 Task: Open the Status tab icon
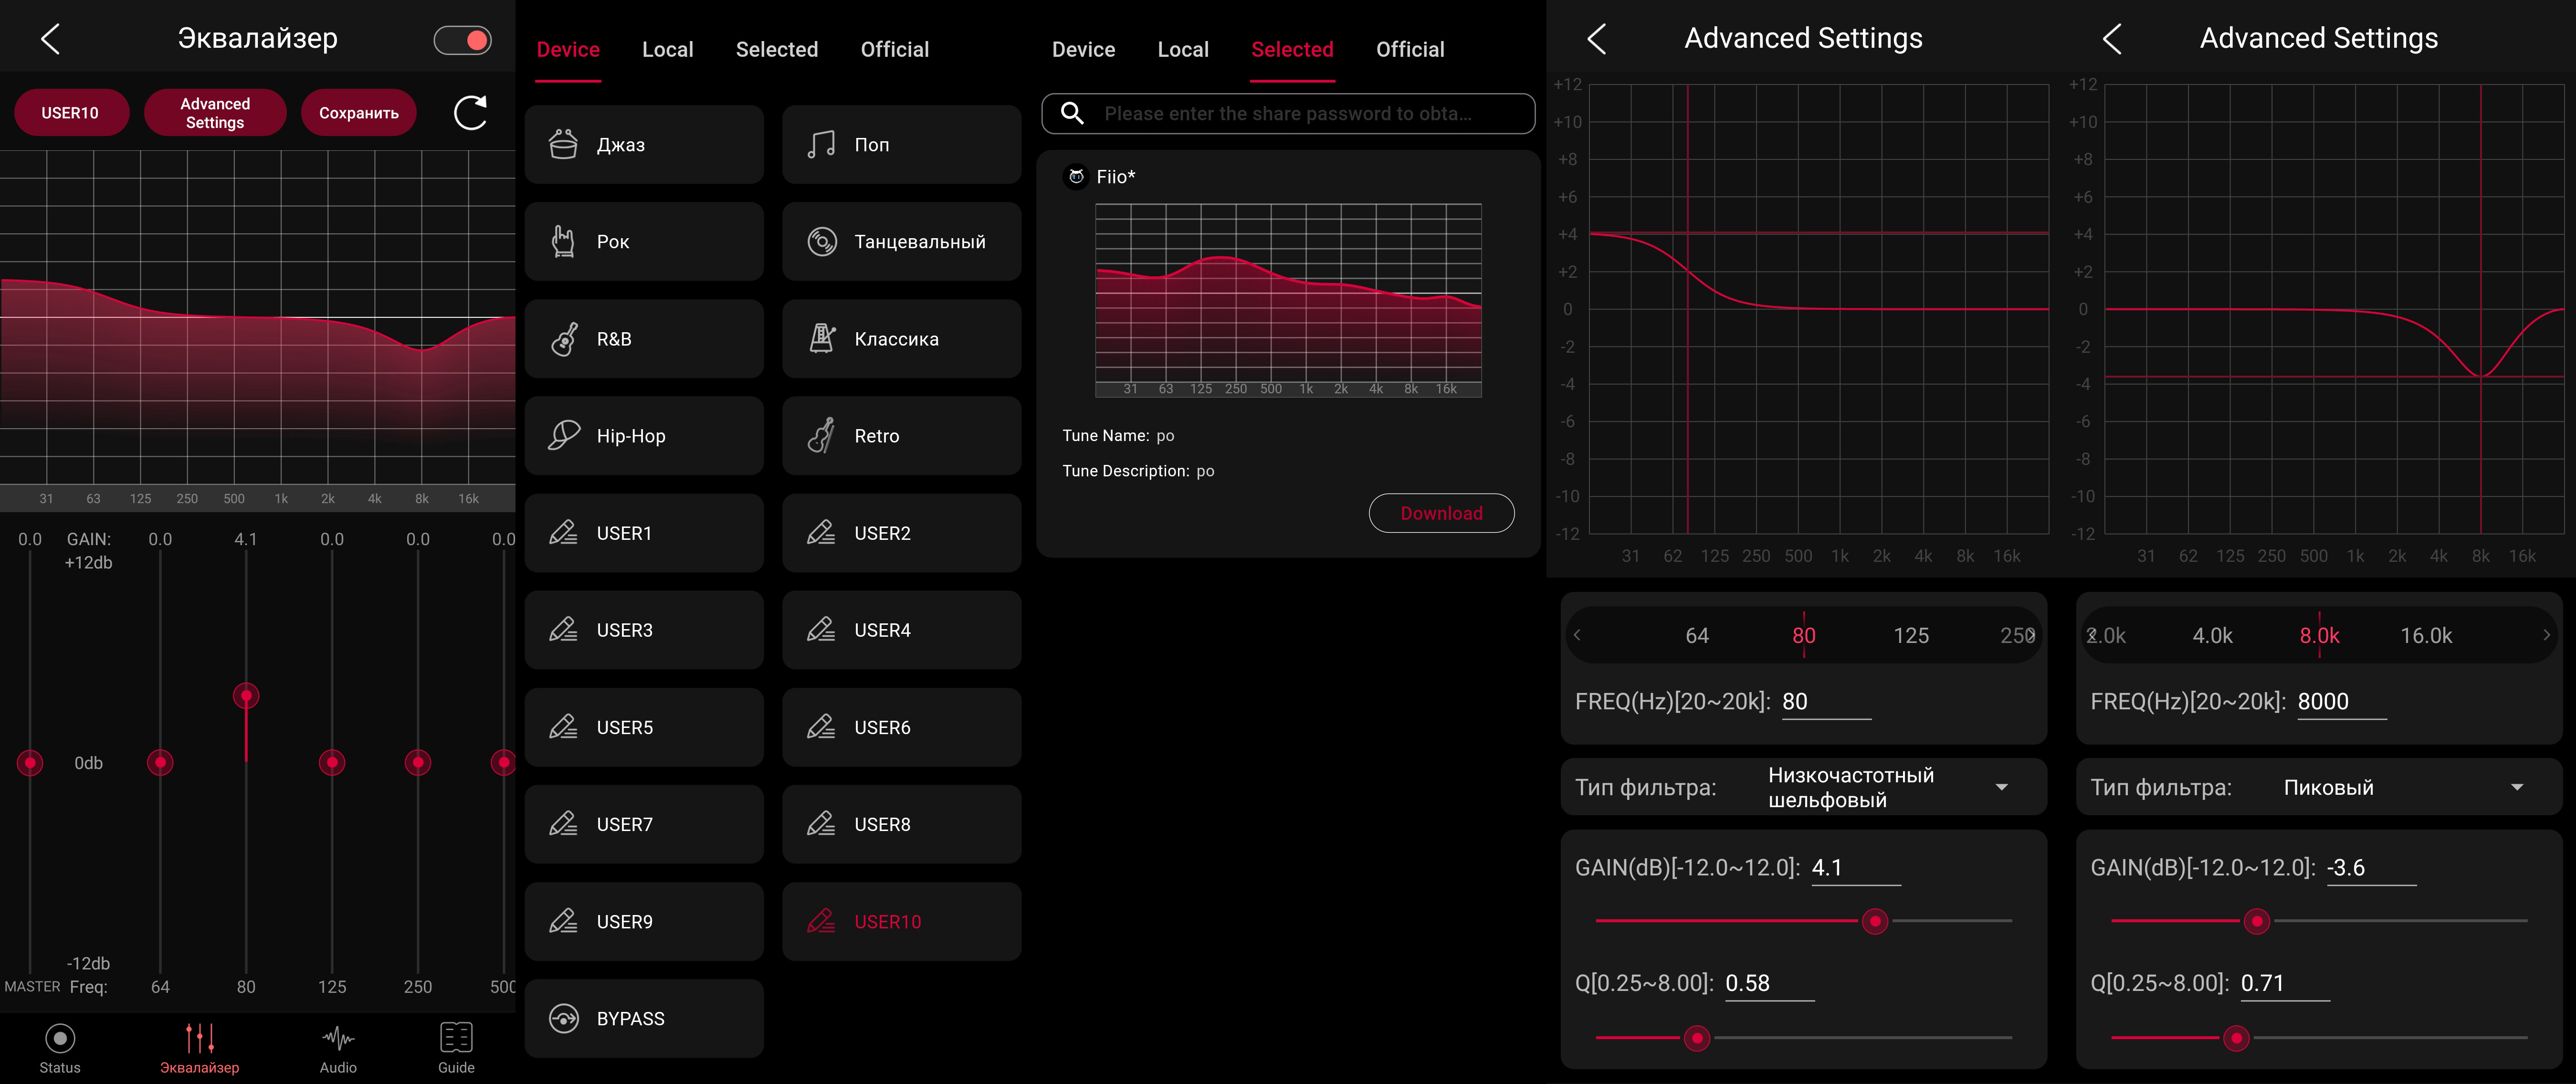(60, 1039)
